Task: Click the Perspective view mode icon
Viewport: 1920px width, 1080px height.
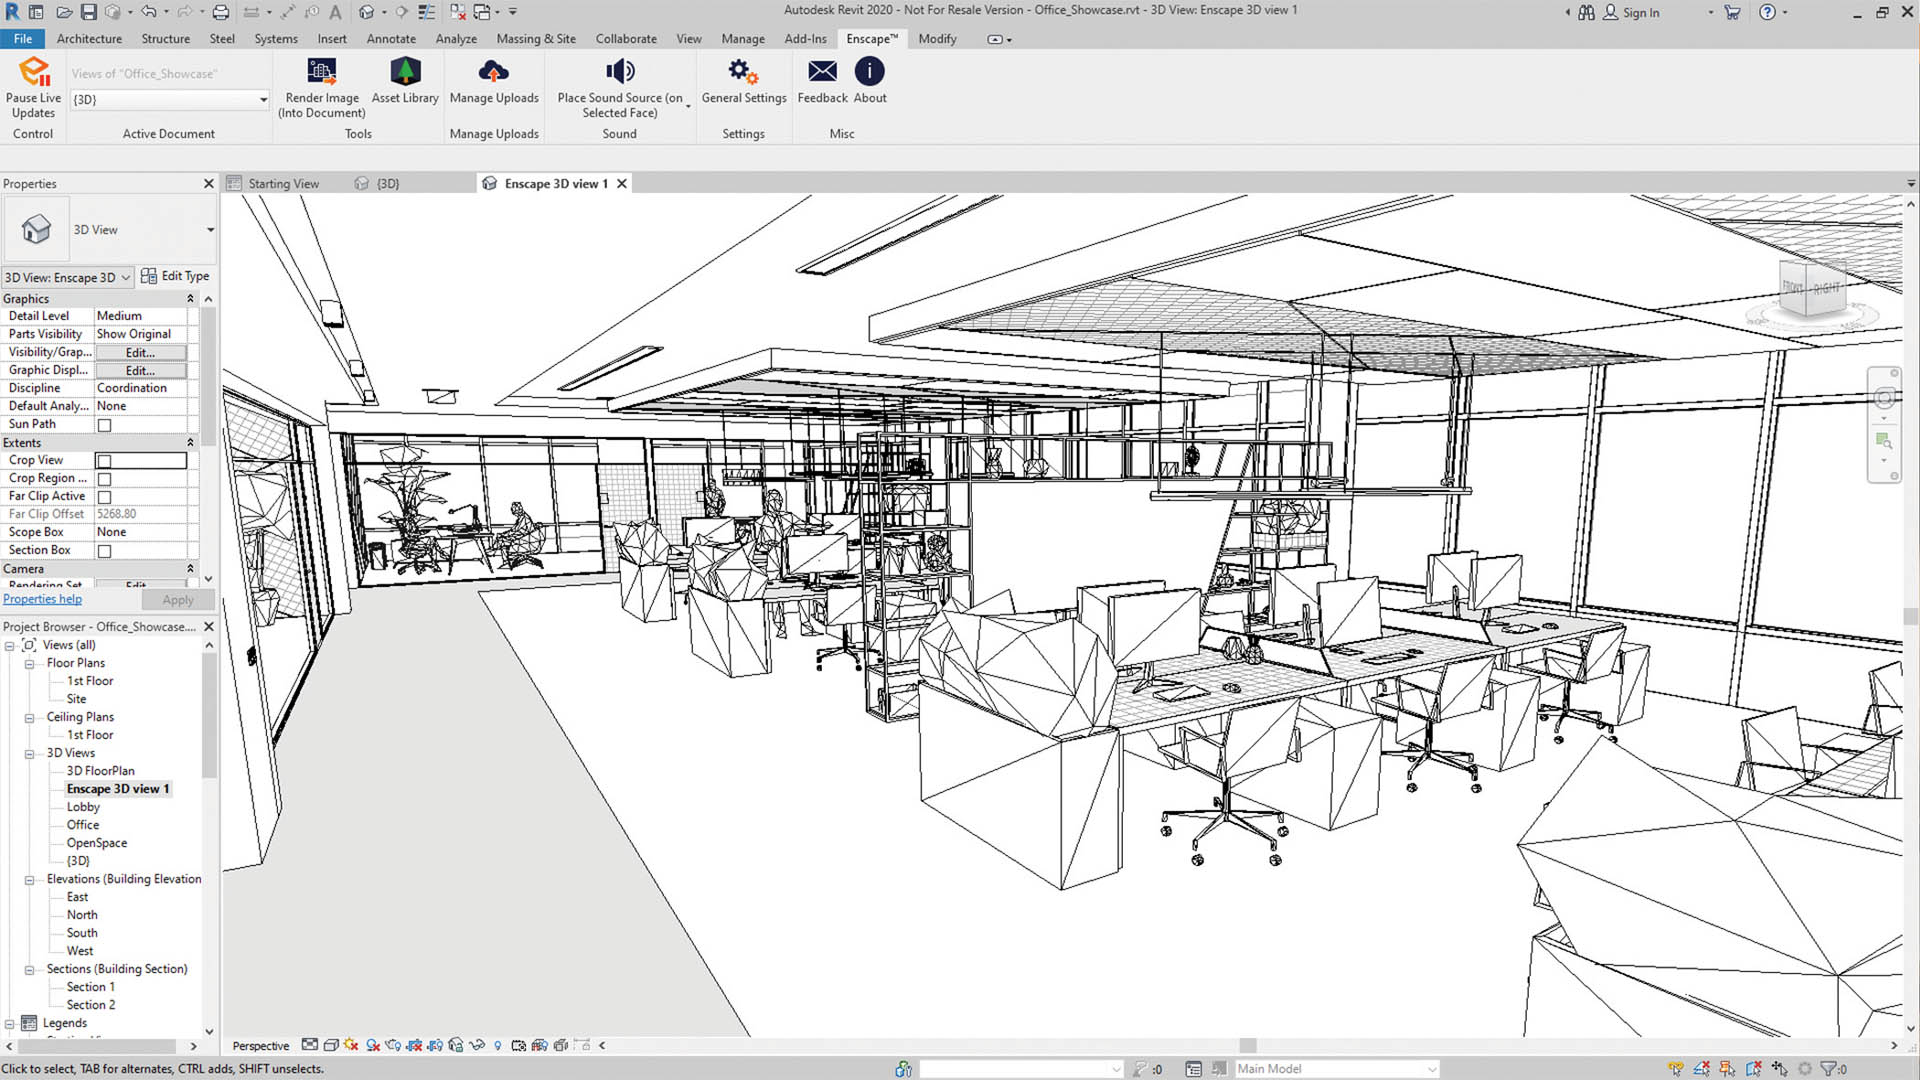Action: (260, 1044)
